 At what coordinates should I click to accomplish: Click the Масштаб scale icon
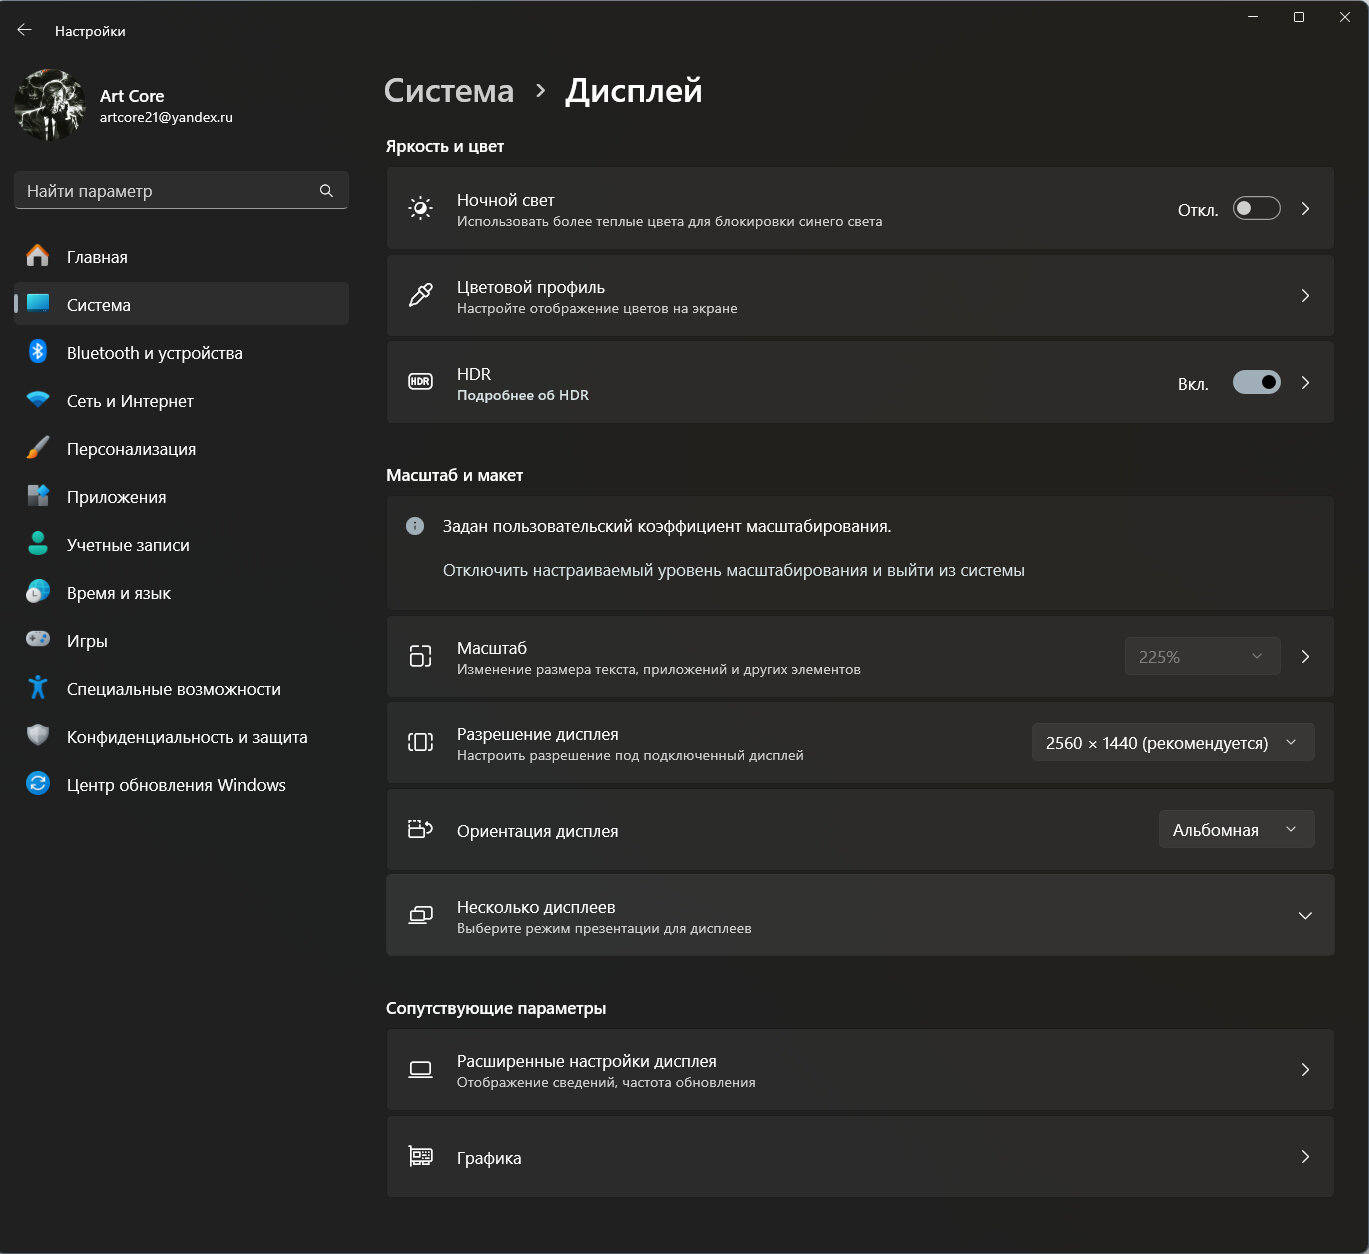coord(421,656)
